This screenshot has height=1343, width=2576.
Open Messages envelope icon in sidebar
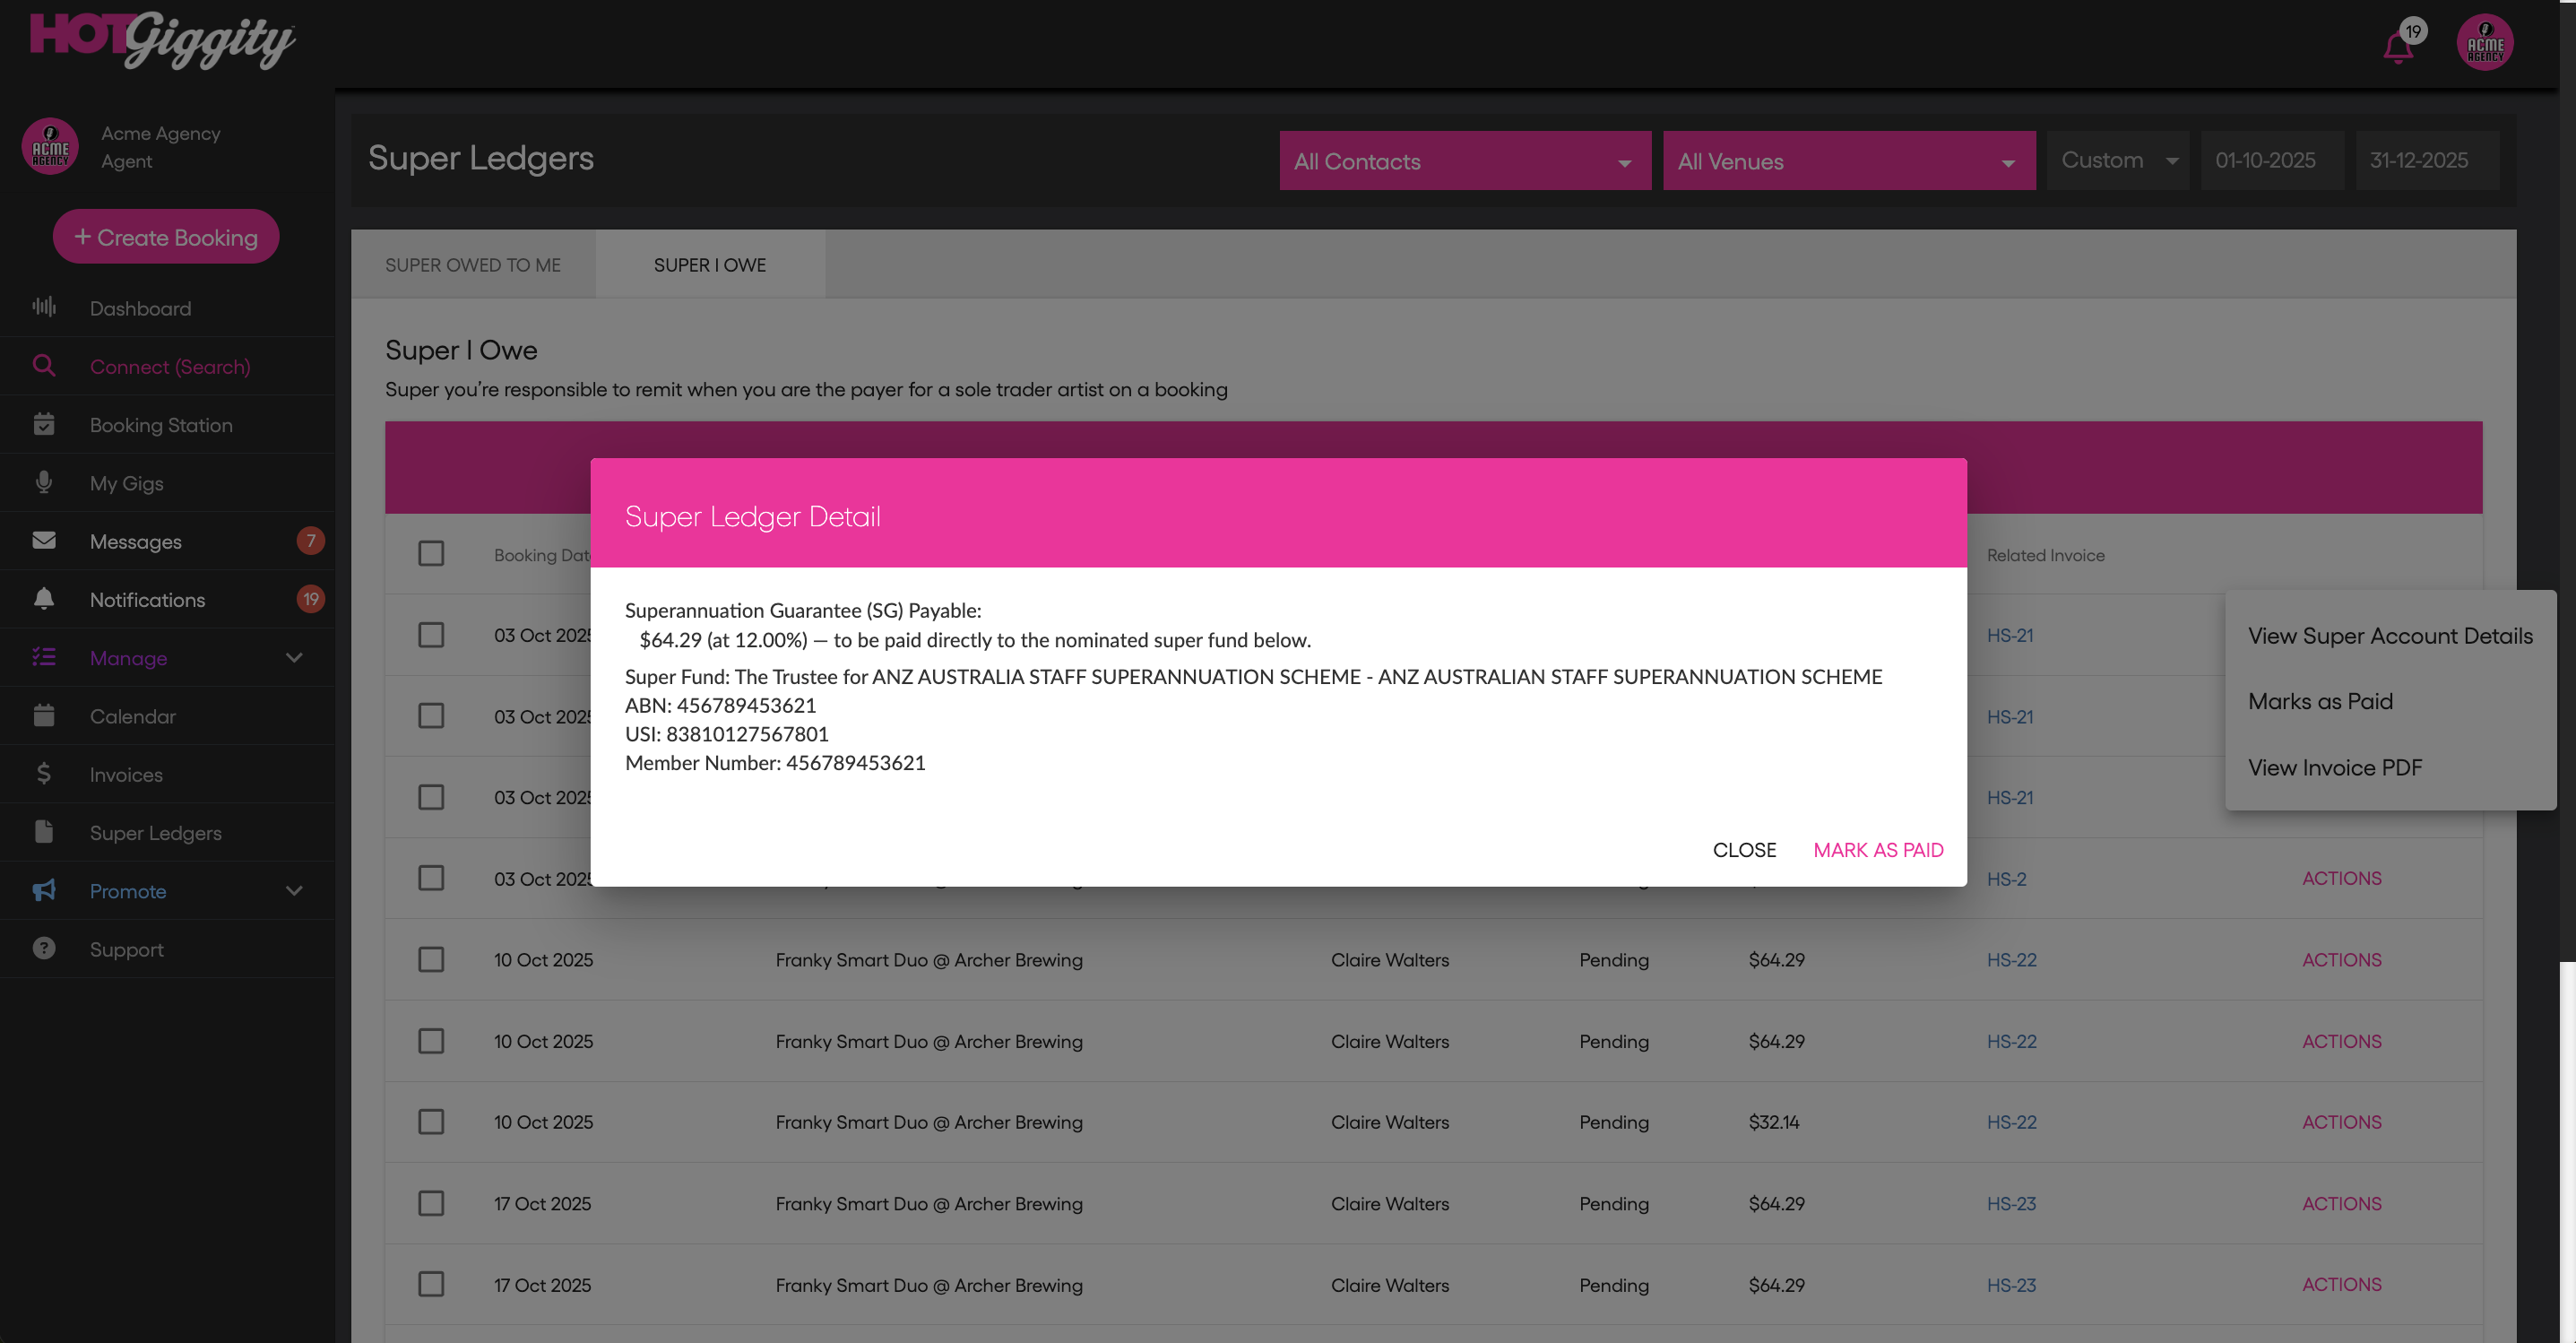click(44, 540)
